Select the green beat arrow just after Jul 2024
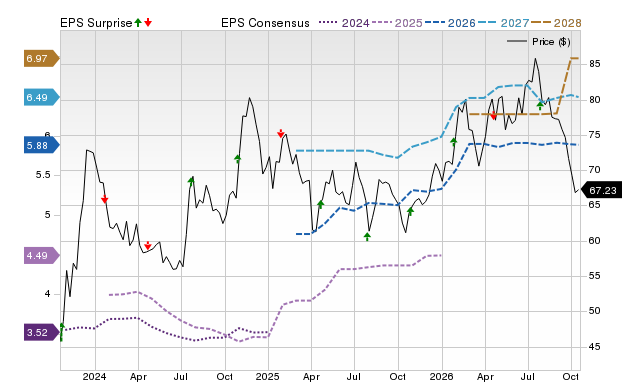 [x=191, y=182]
